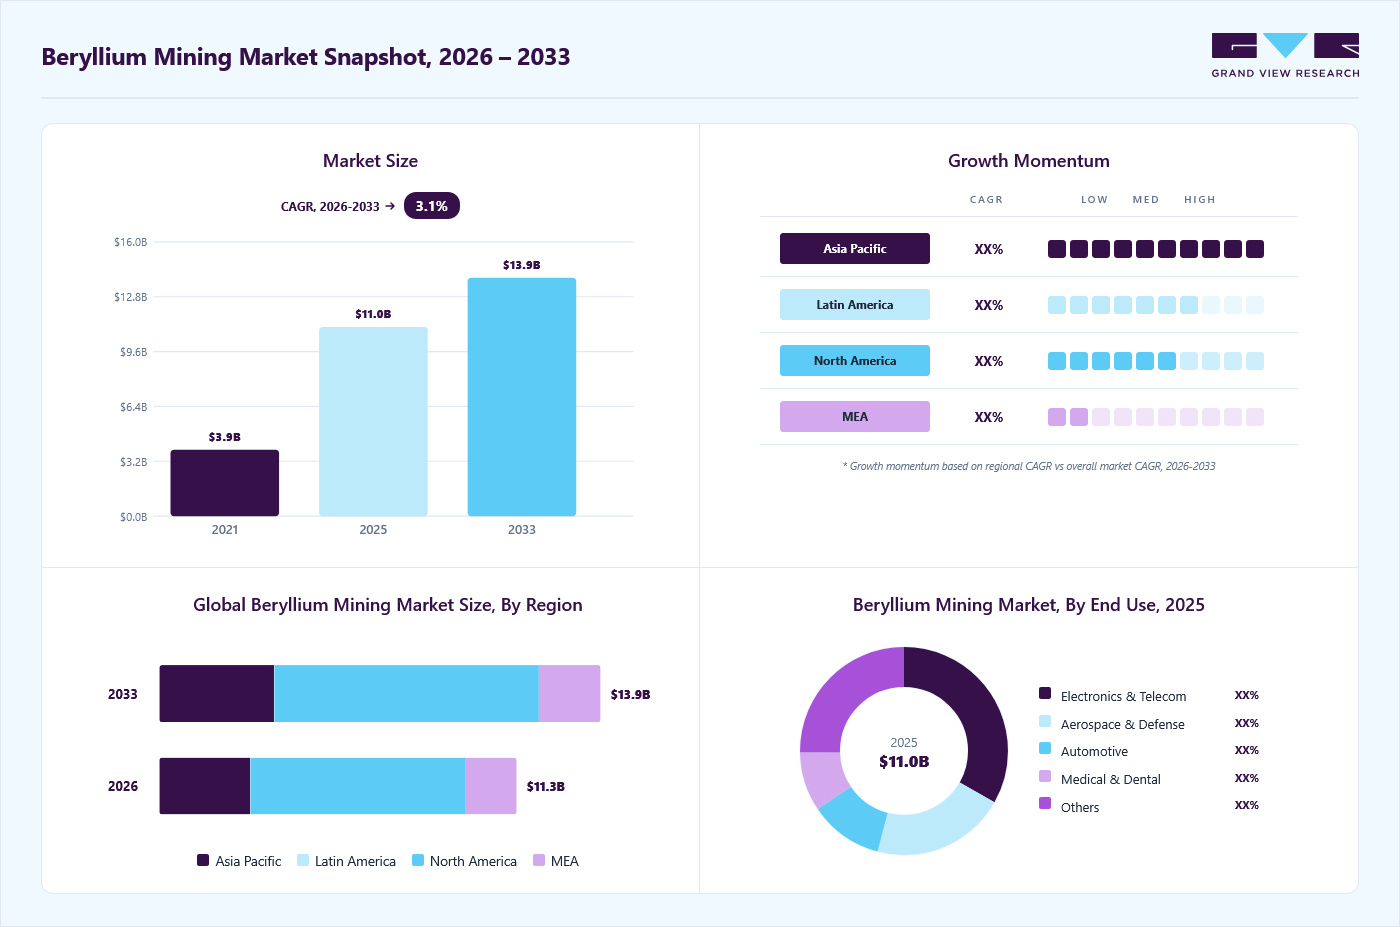1400x927 pixels.
Task: Click the Latin America momentum indicator bar
Action: (1156, 305)
